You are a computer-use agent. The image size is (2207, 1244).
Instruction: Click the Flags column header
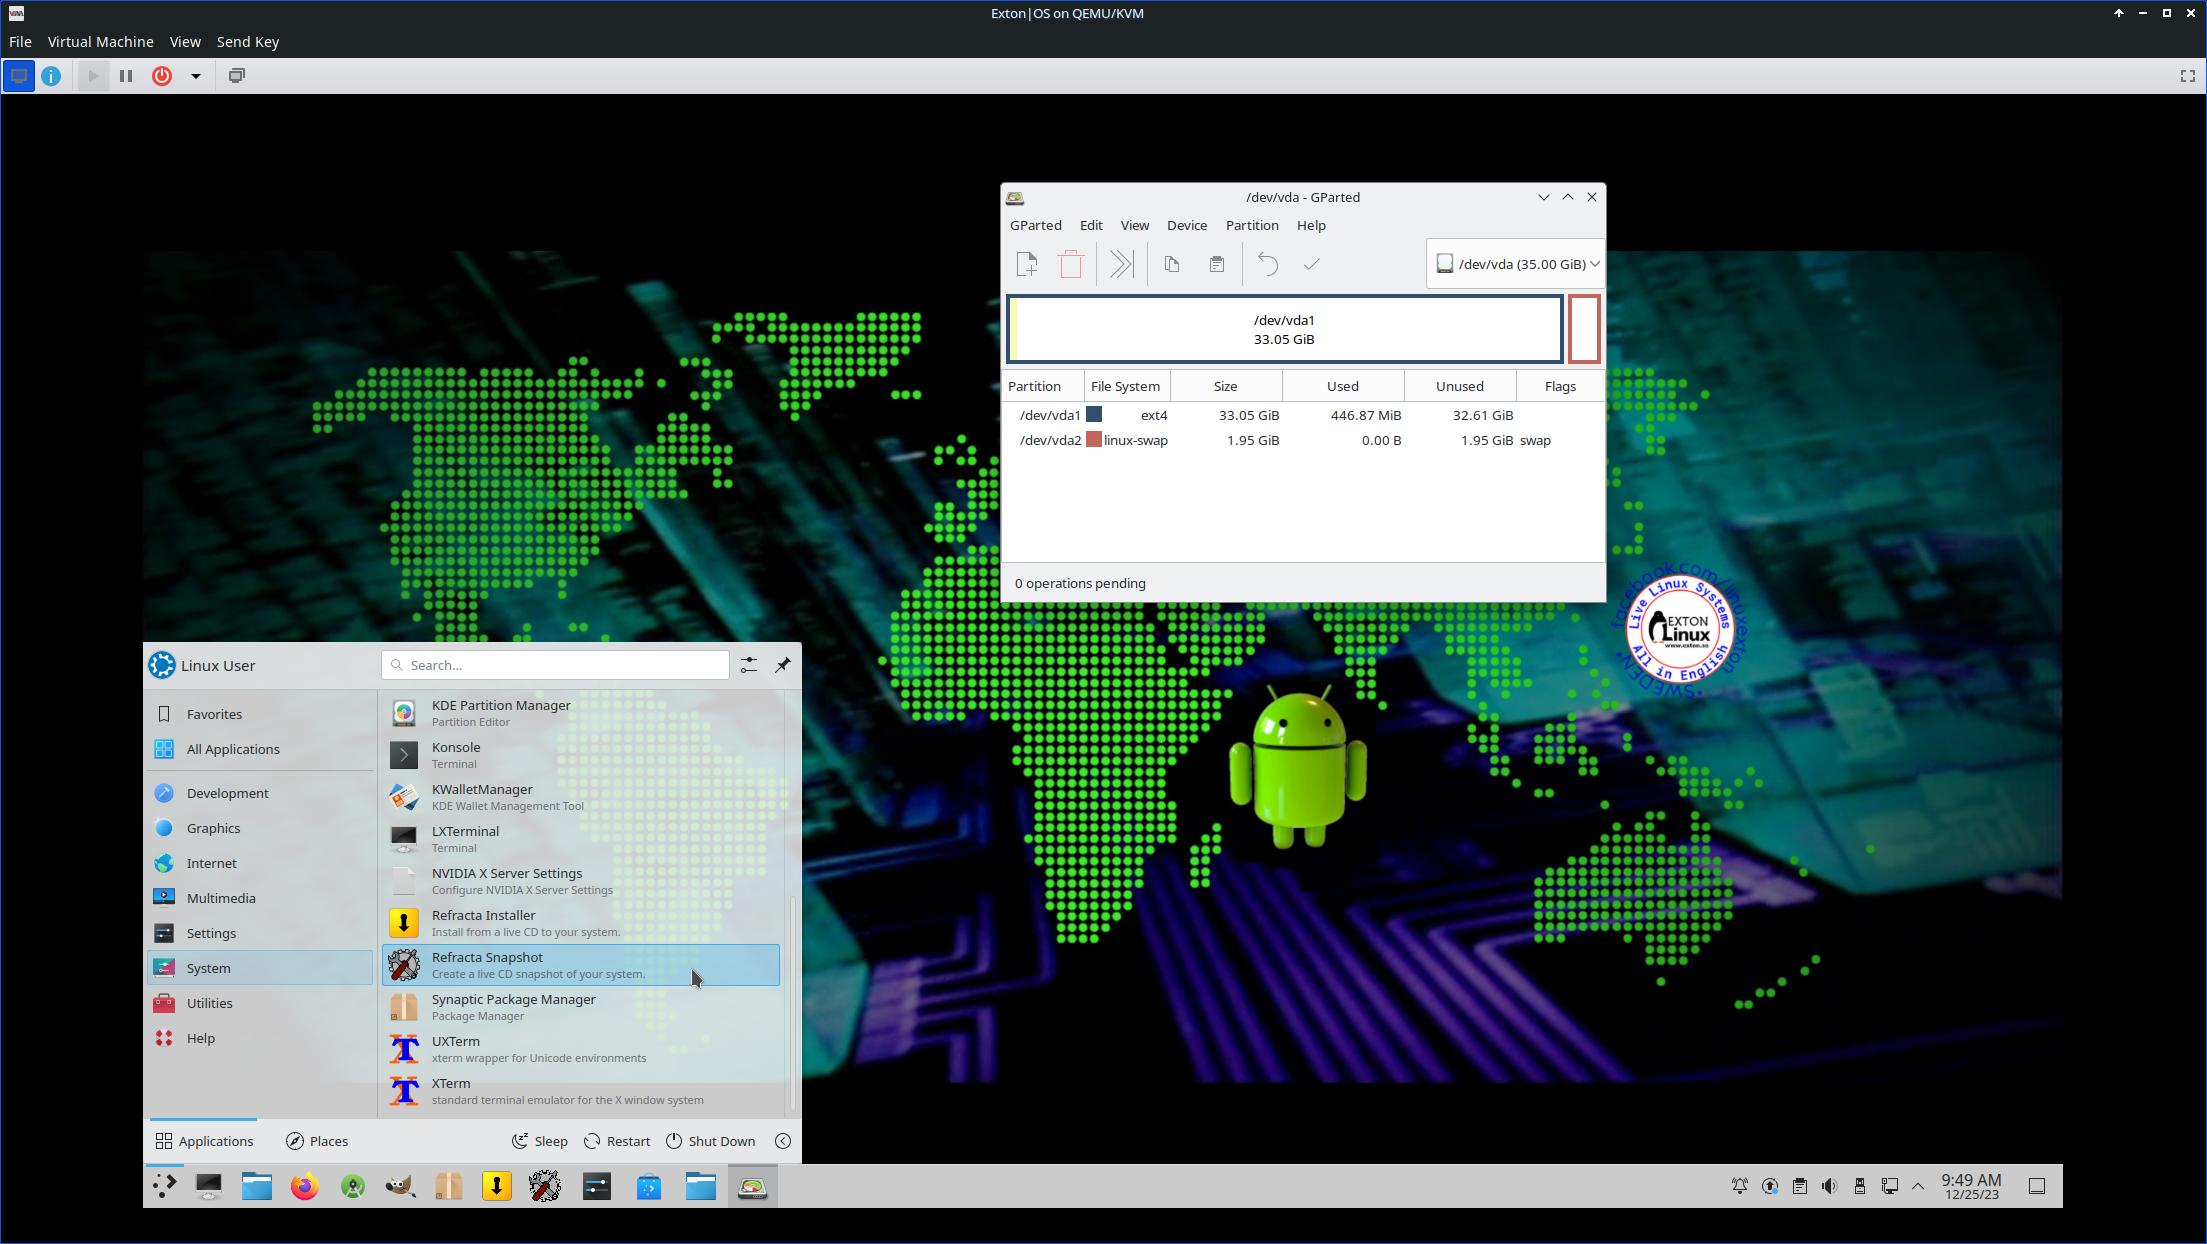click(x=1560, y=386)
